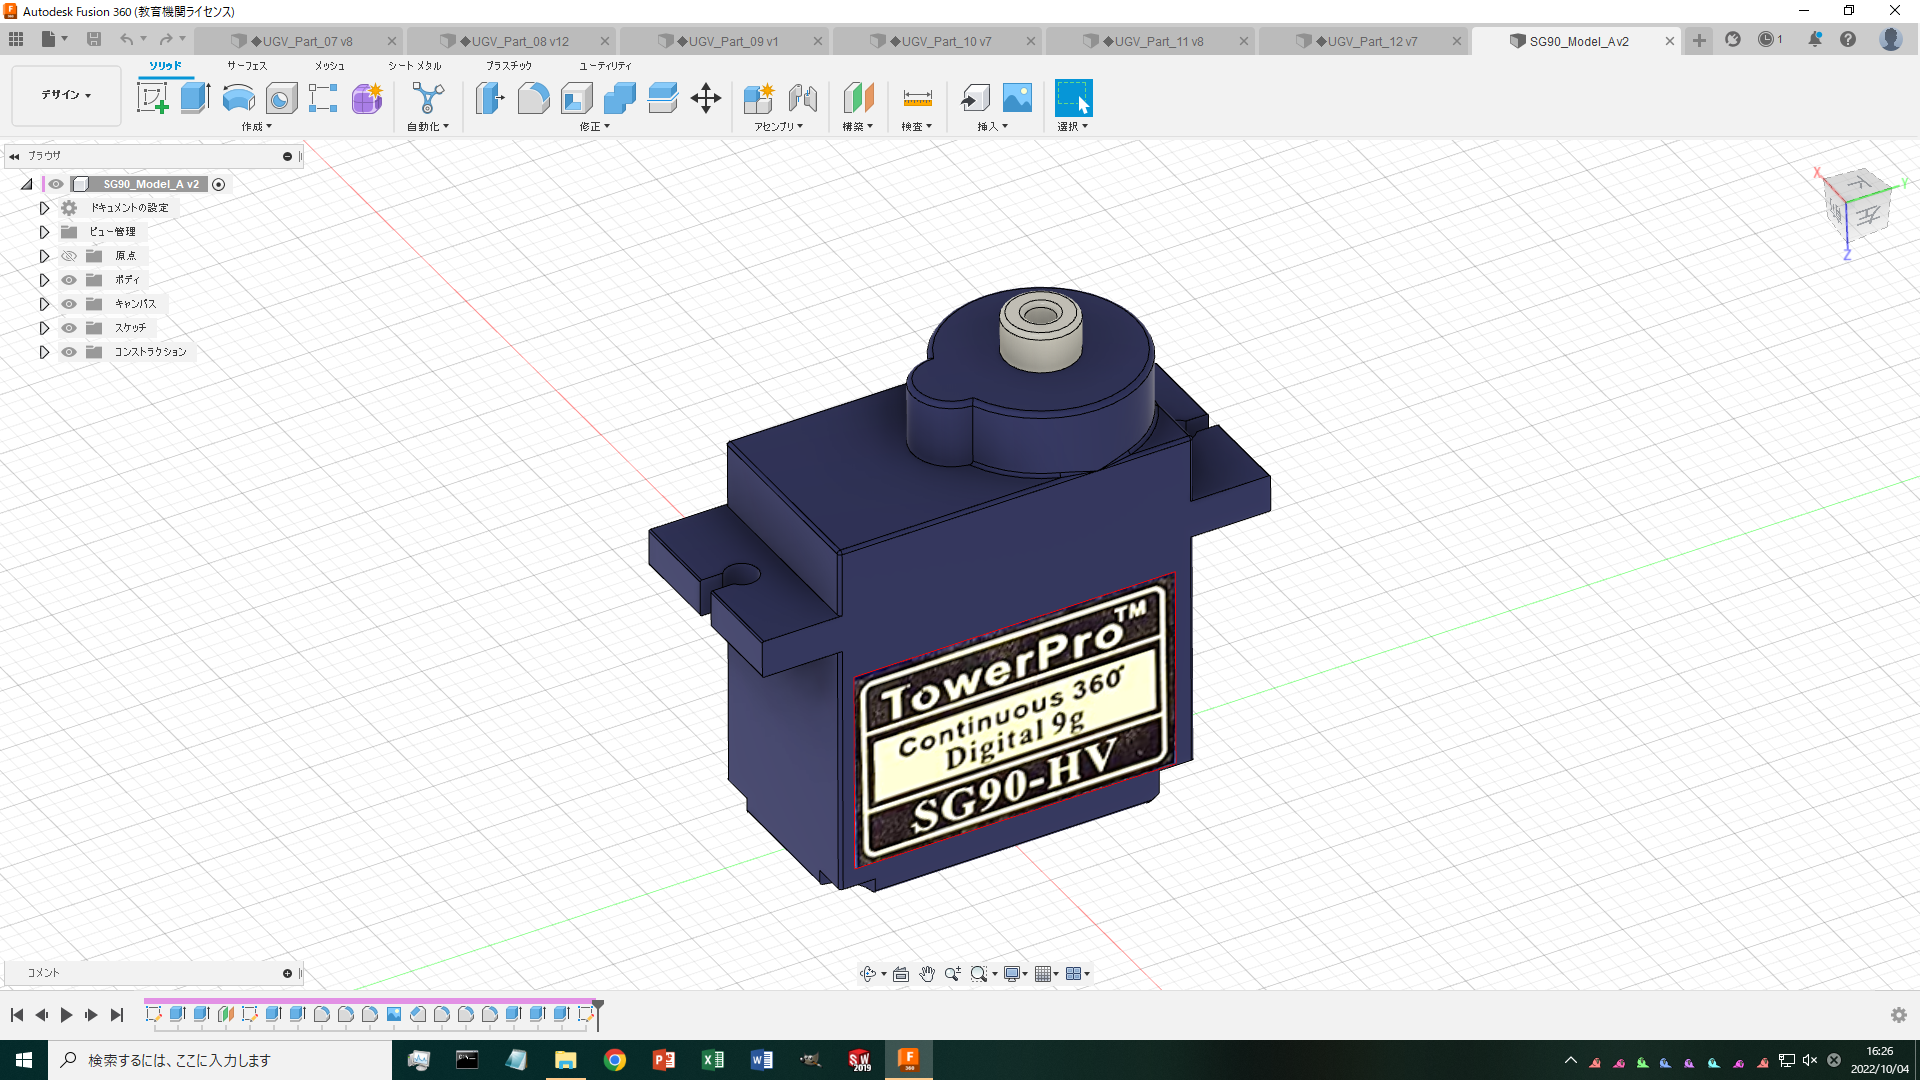Open the アセンブリ dropdown menu

click(x=778, y=127)
